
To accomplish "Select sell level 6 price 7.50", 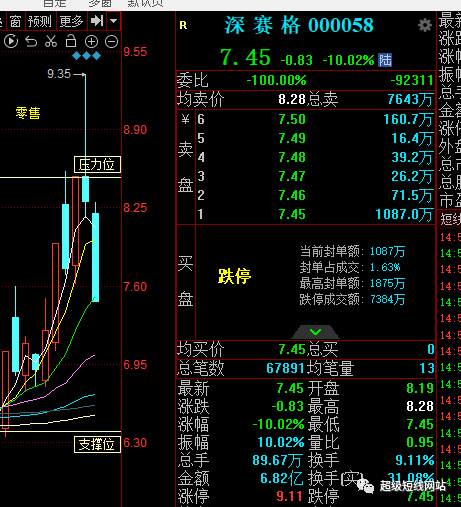I will pyautogui.click(x=292, y=119).
